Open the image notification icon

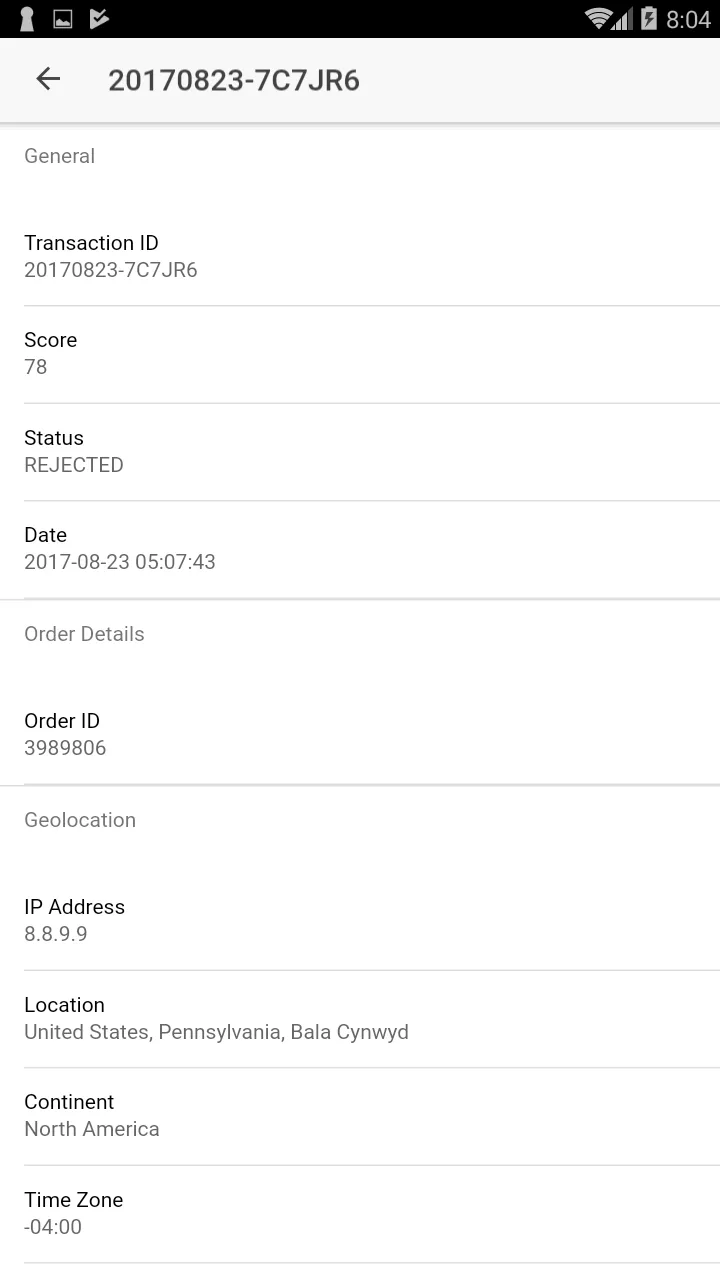[x=62, y=19]
